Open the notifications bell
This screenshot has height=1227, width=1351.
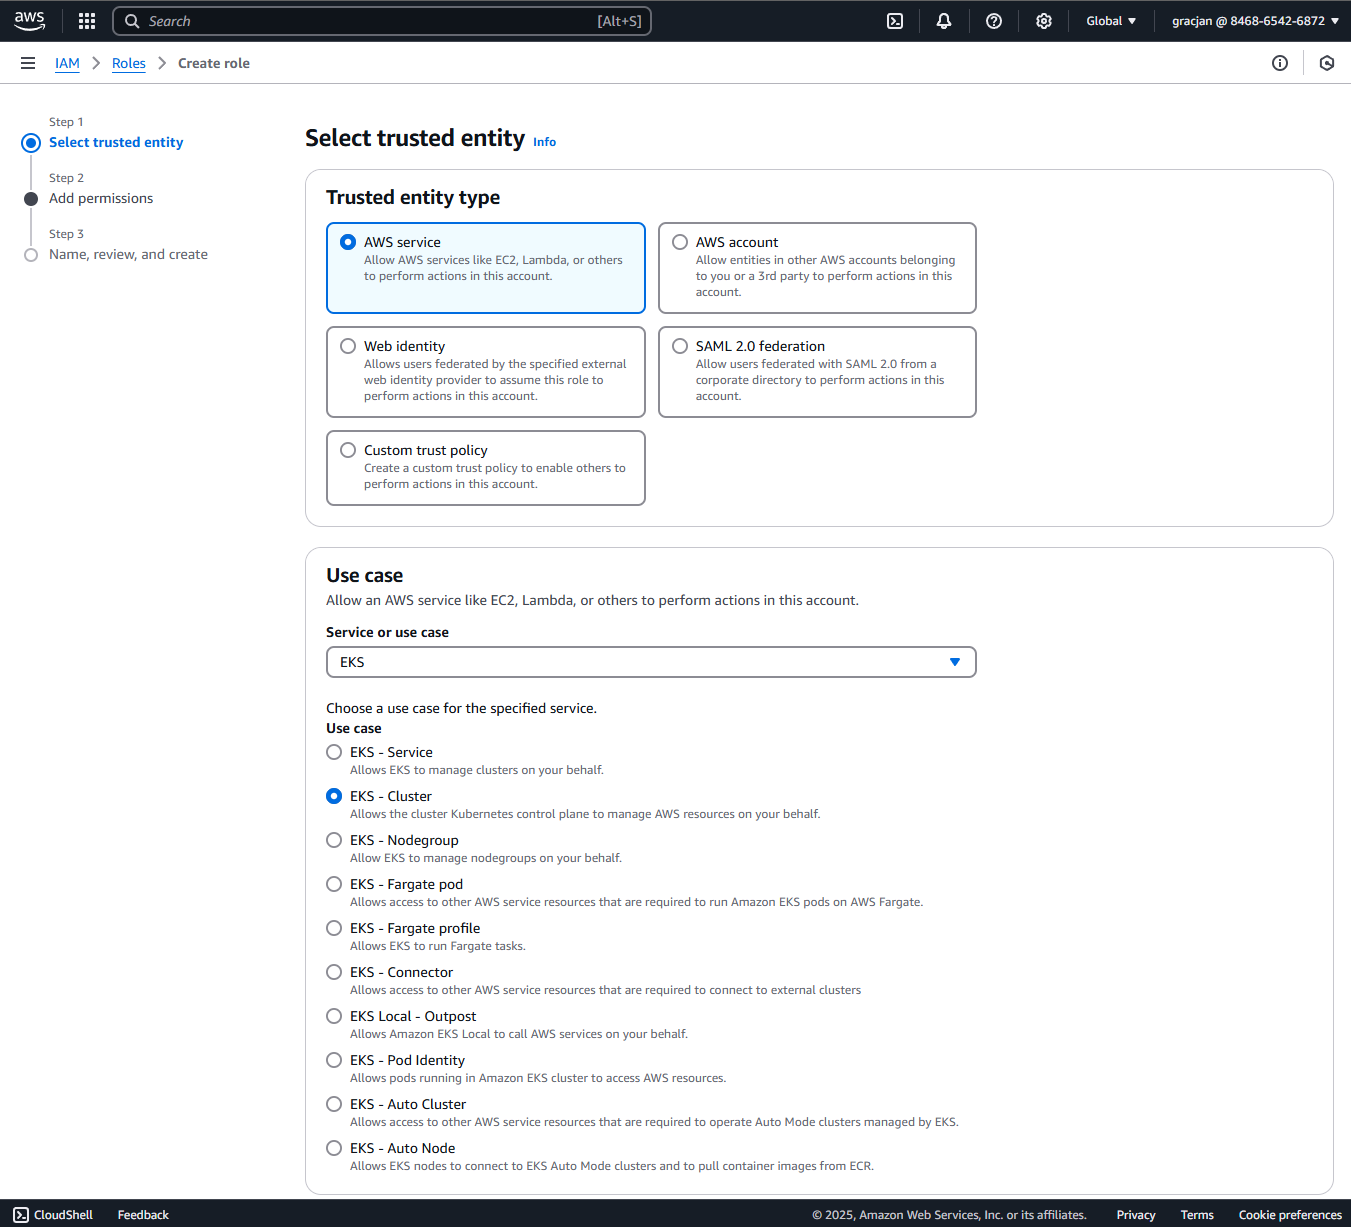(944, 21)
